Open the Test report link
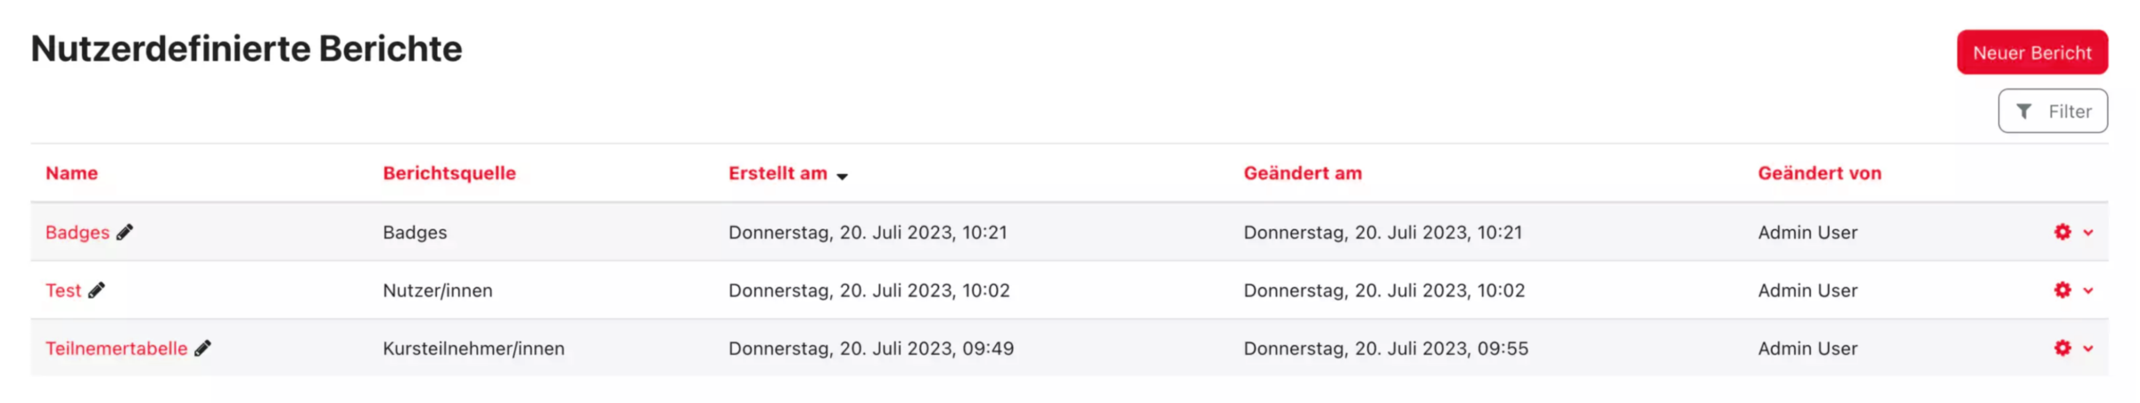This screenshot has height=403, width=2140. pyautogui.click(x=63, y=290)
